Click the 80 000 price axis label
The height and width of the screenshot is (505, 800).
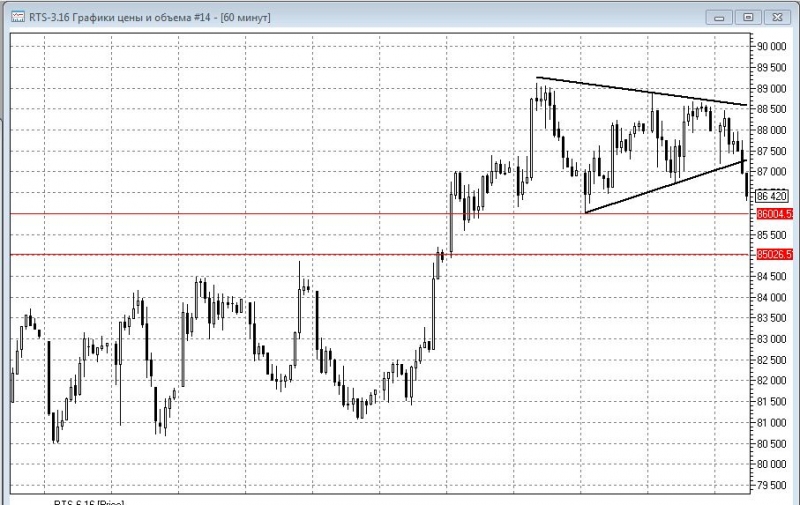point(771,464)
